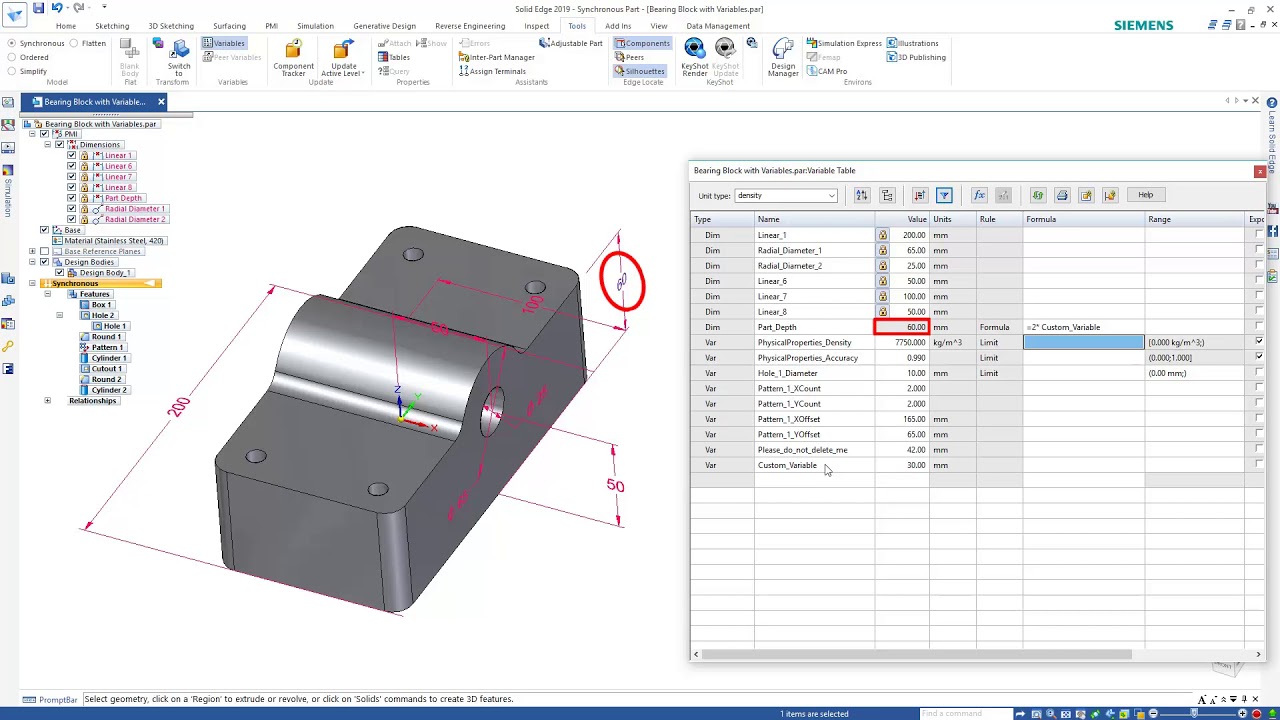Collapse the PMI tree node

32,134
